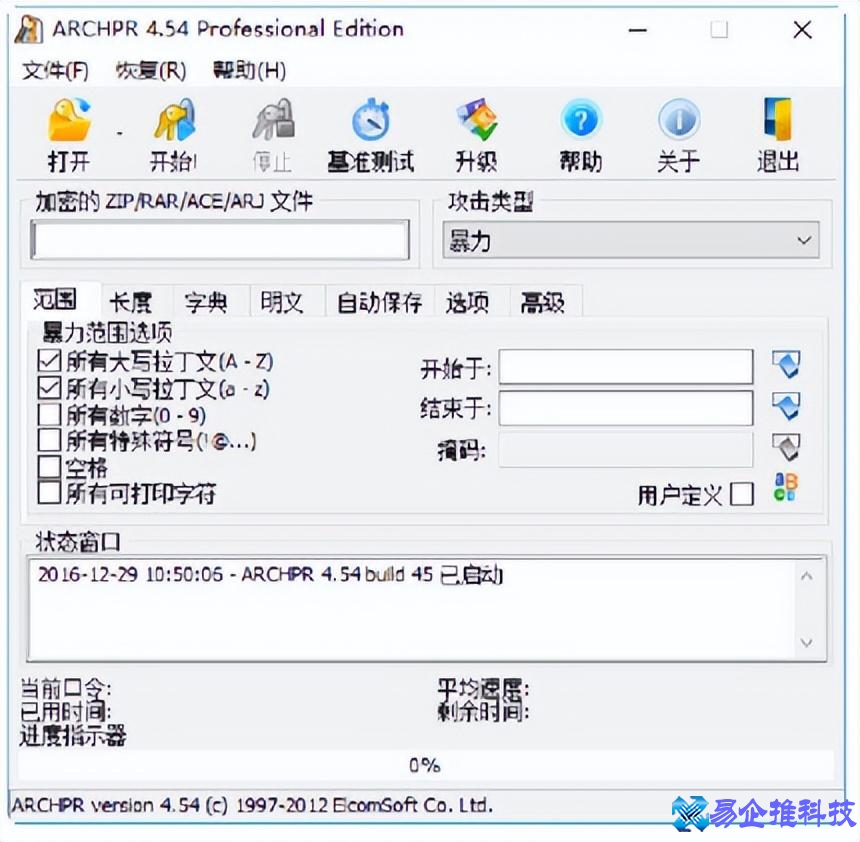Tick the 用户定义 checkbox
Viewport: 860px width, 842px height.
tap(742, 494)
